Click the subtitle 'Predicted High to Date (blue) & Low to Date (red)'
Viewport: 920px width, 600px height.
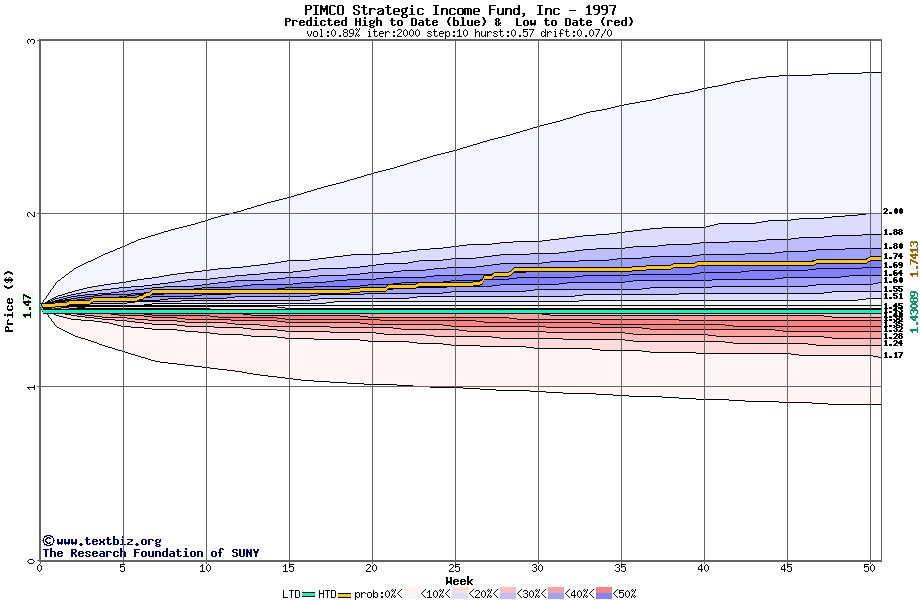coord(459,22)
